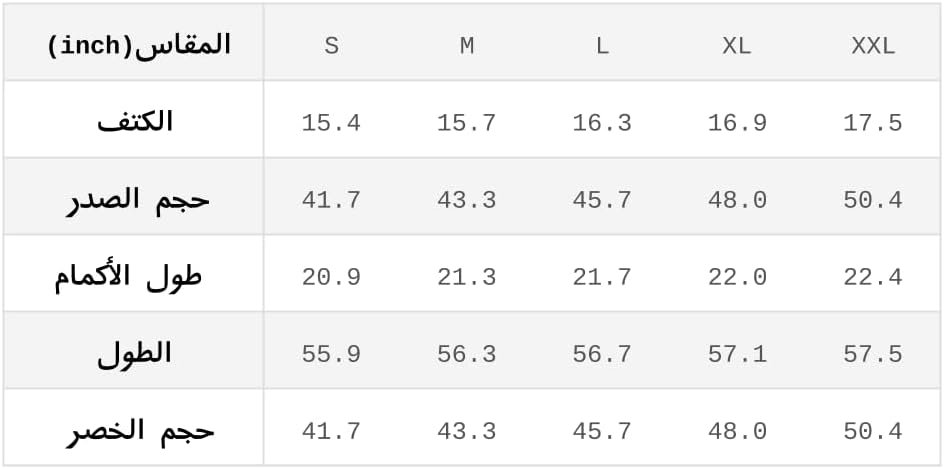Select the XXL size column header
This screenshot has height=469, width=944.
(x=873, y=46)
